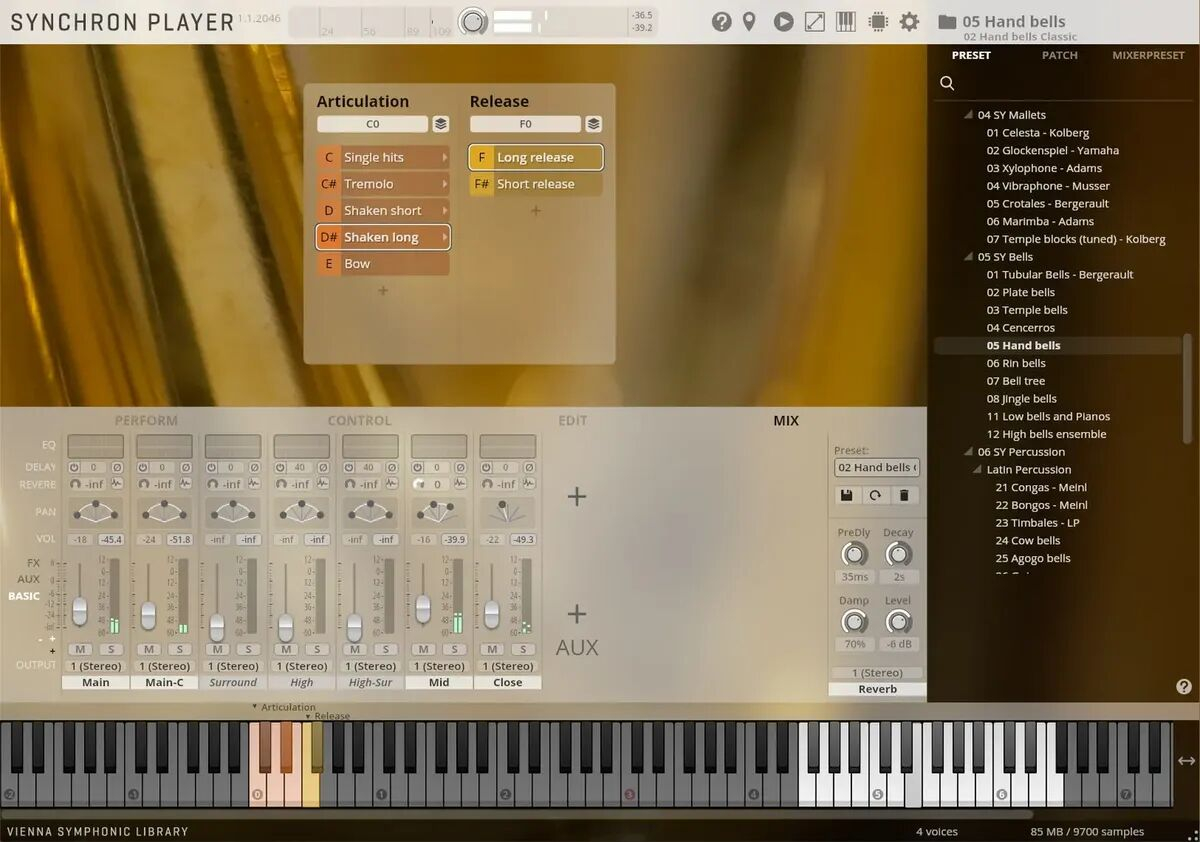Screen dimensions: 1200x842
Task: Solo the Mid mixer channel
Action: click(455, 649)
